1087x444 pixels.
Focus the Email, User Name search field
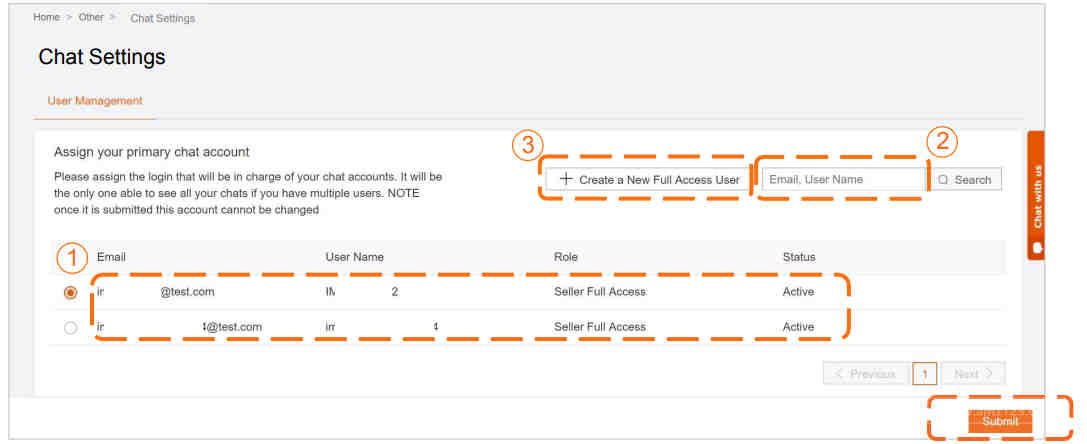tap(845, 179)
